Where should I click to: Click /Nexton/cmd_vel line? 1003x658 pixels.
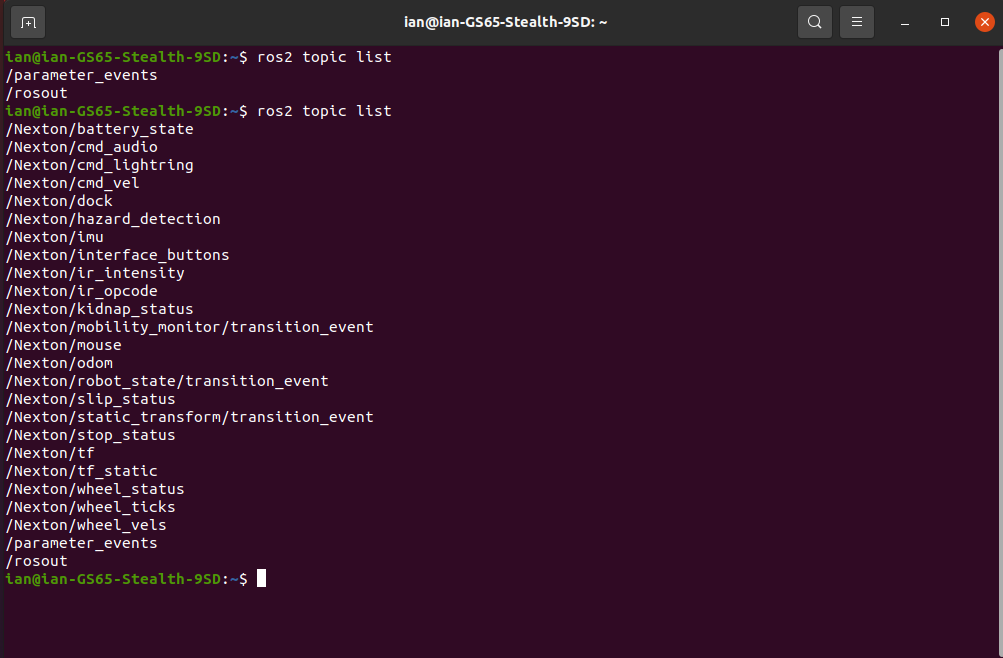pyautogui.click(x=73, y=183)
